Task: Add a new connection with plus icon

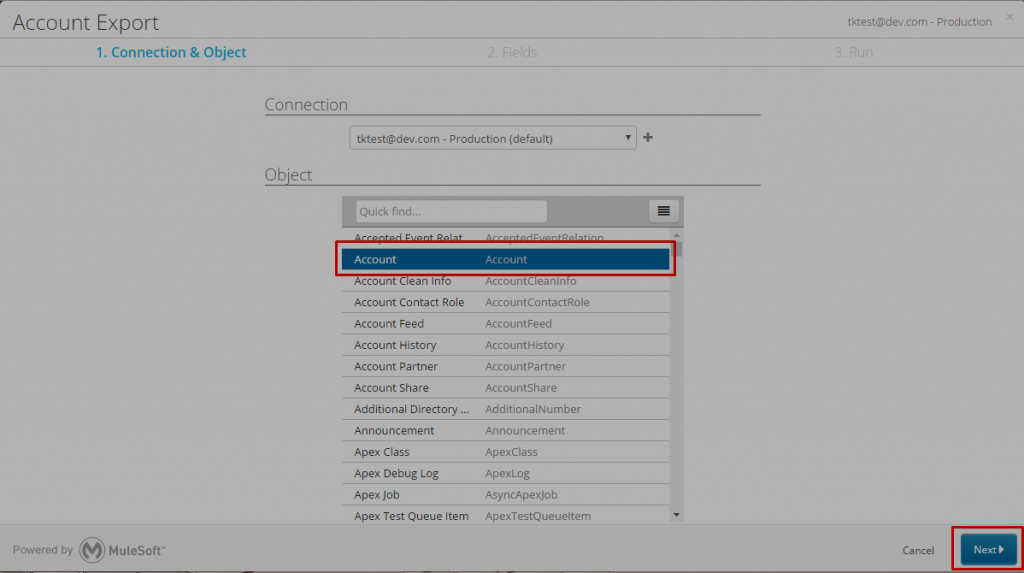Action: pyautogui.click(x=648, y=138)
